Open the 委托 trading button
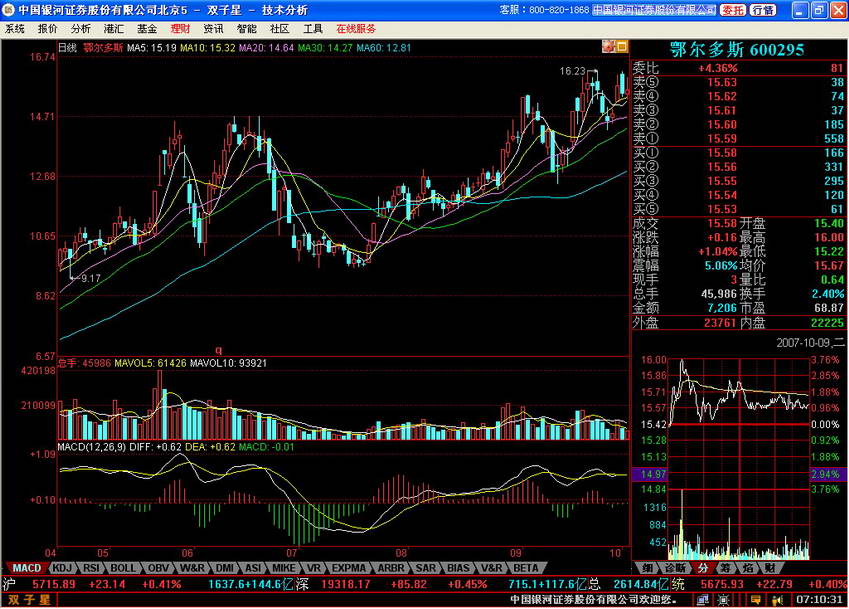849x609 pixels. coord(733,10)
